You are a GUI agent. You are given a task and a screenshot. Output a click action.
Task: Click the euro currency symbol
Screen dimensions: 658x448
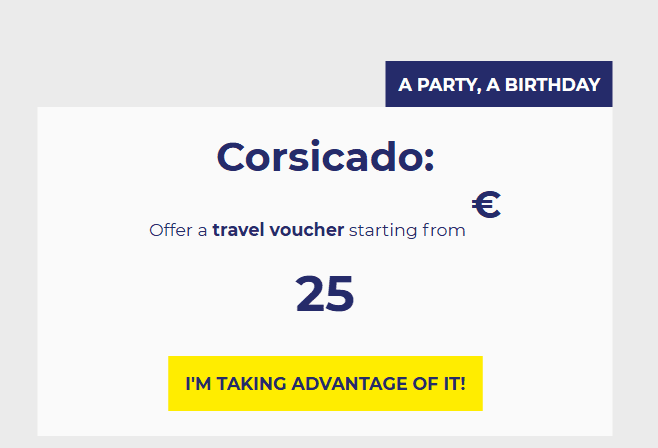486,205
